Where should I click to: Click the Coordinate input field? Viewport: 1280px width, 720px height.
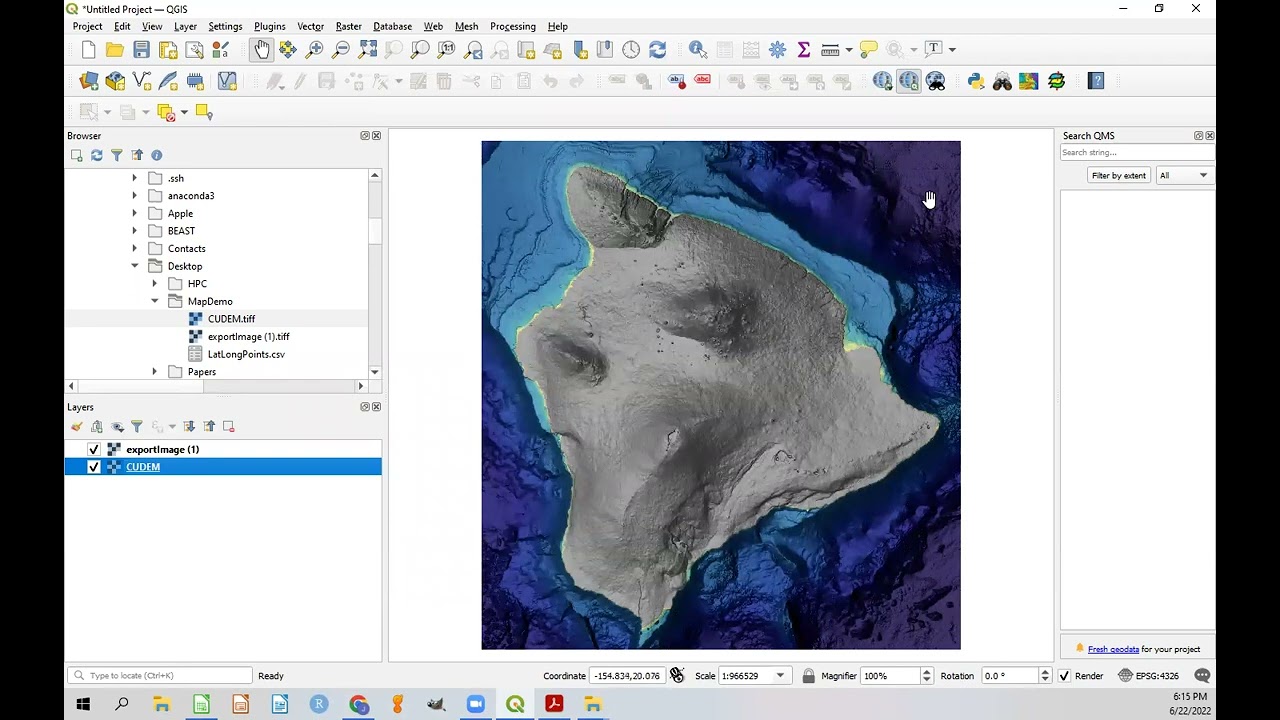[627, 676]
